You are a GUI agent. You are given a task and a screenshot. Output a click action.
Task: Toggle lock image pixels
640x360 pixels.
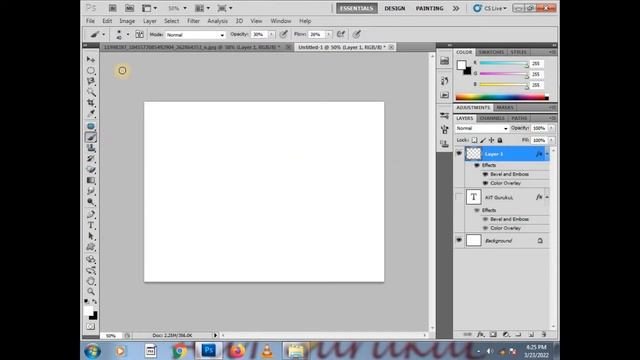pos(483,140)
